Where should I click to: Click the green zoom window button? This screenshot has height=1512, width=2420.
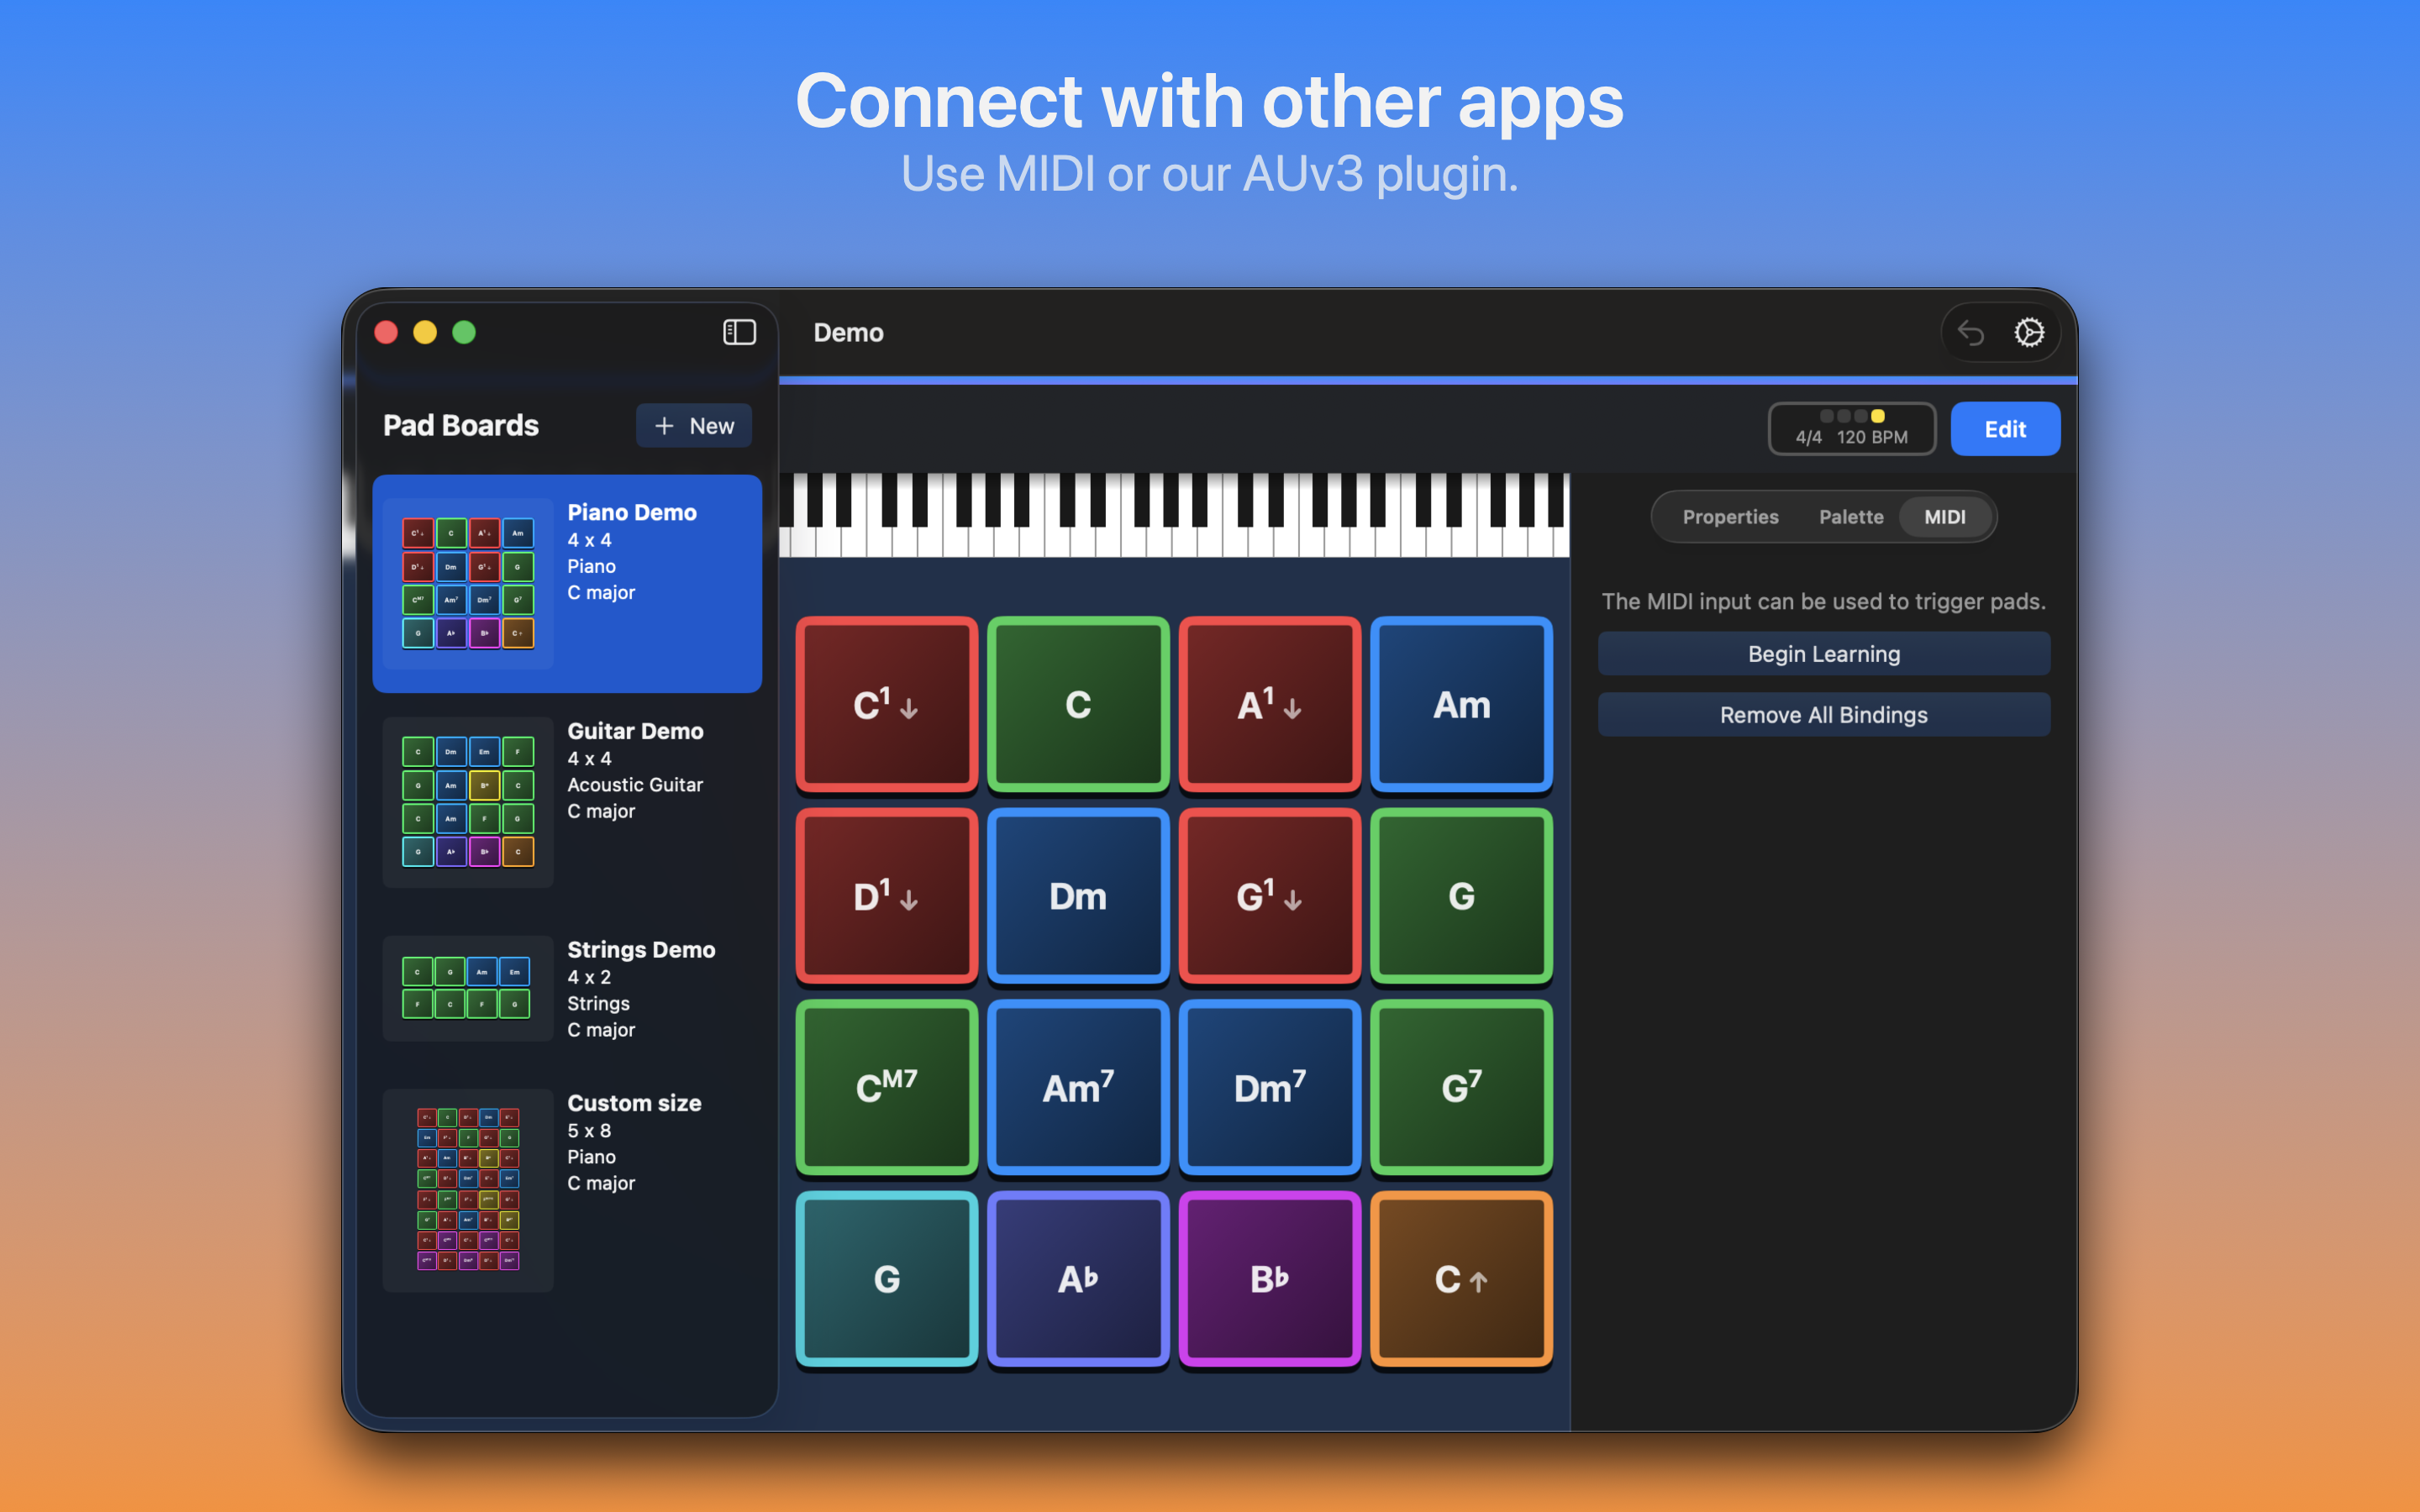coord(464,332)
